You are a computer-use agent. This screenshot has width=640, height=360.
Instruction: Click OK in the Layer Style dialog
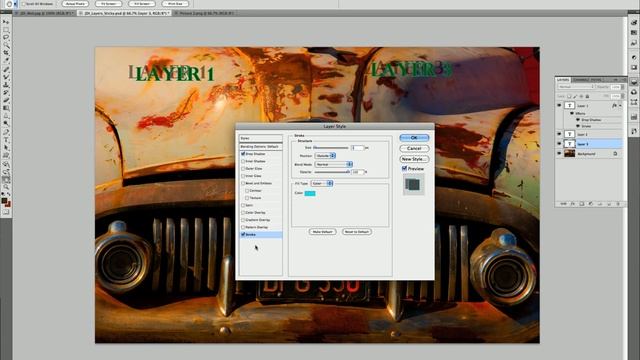414,138
